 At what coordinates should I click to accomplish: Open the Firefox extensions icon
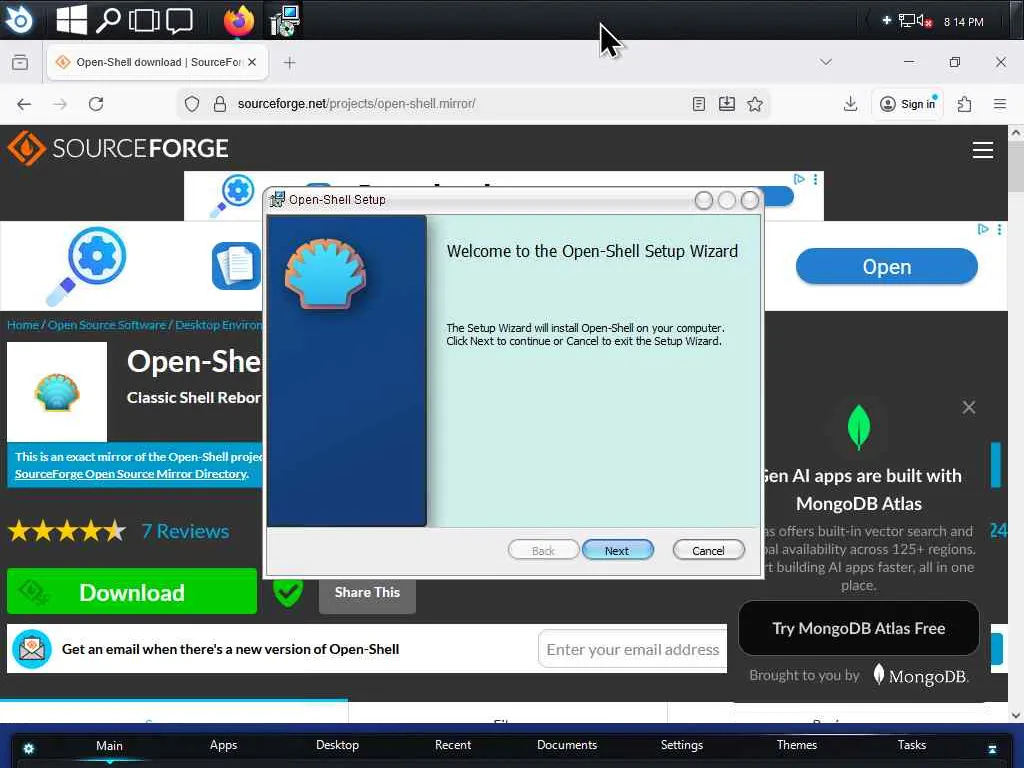click(x=964, y=104)
